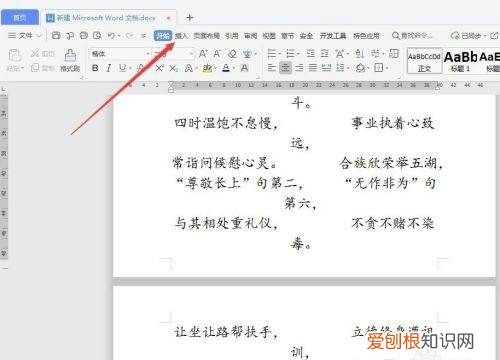500x360 pixels.
Task: Click the bulleted list icon
Action: 272,54
